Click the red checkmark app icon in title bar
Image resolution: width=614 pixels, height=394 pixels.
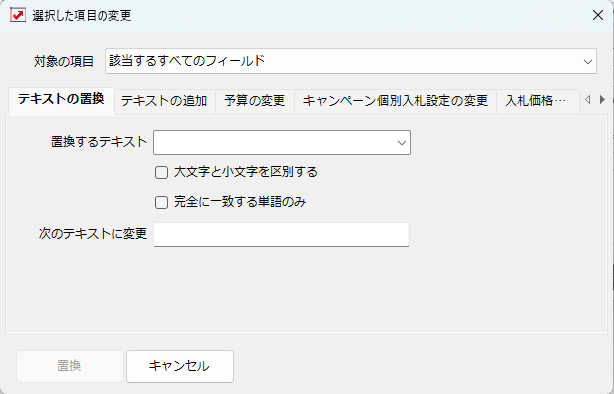(18, 15)
